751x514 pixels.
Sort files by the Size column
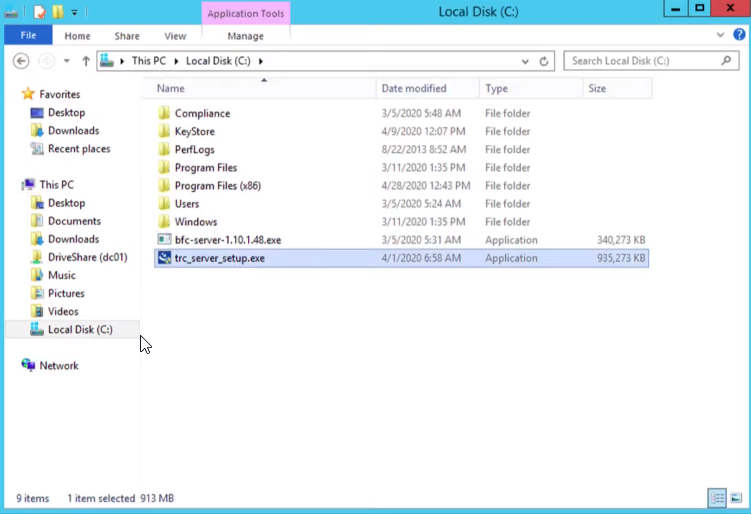tap(597, 89)
